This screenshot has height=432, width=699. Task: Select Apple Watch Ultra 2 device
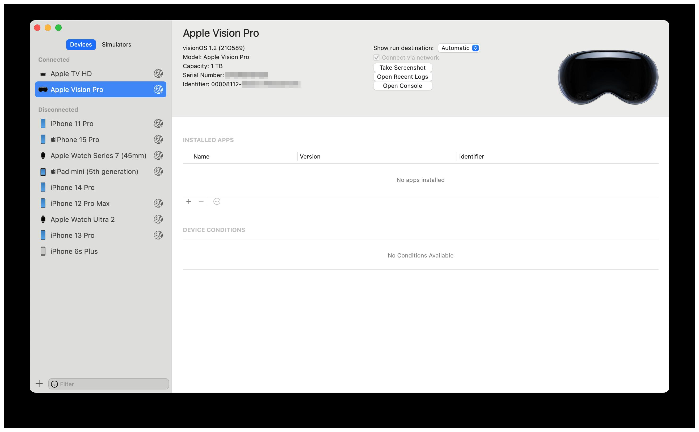[100, 220]
